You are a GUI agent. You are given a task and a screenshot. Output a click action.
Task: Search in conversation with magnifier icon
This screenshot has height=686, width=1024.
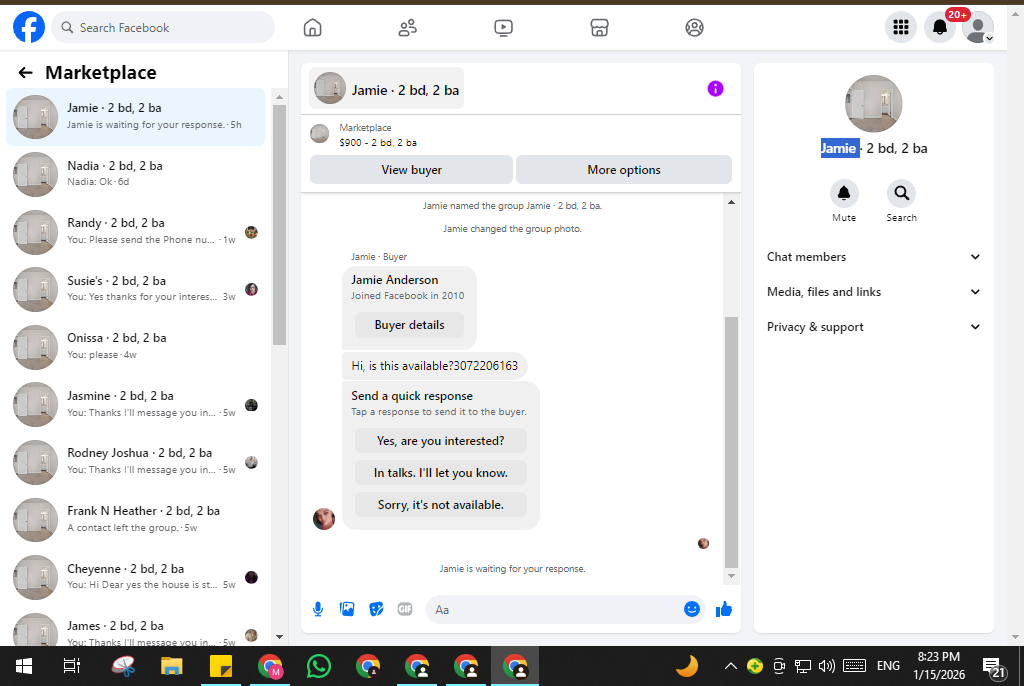[901, 193]
